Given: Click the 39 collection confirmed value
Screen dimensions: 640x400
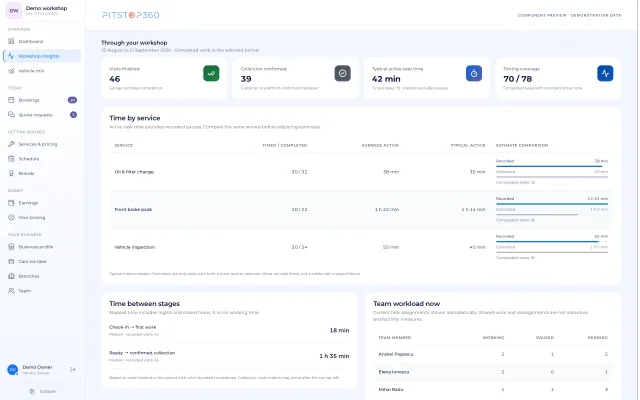Looking at the screenshot, I should click(x=246, y=79).
